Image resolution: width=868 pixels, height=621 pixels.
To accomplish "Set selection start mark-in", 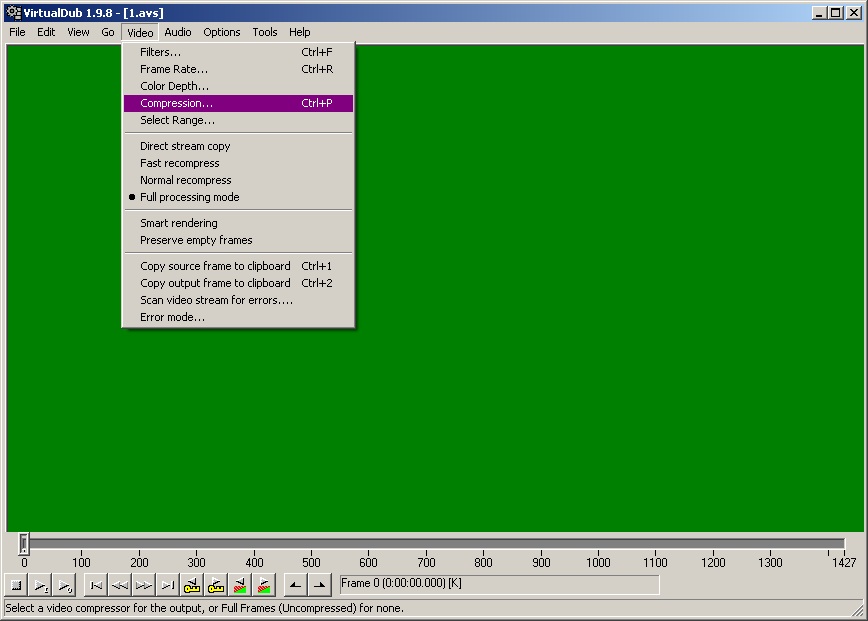I will point(295,586).
